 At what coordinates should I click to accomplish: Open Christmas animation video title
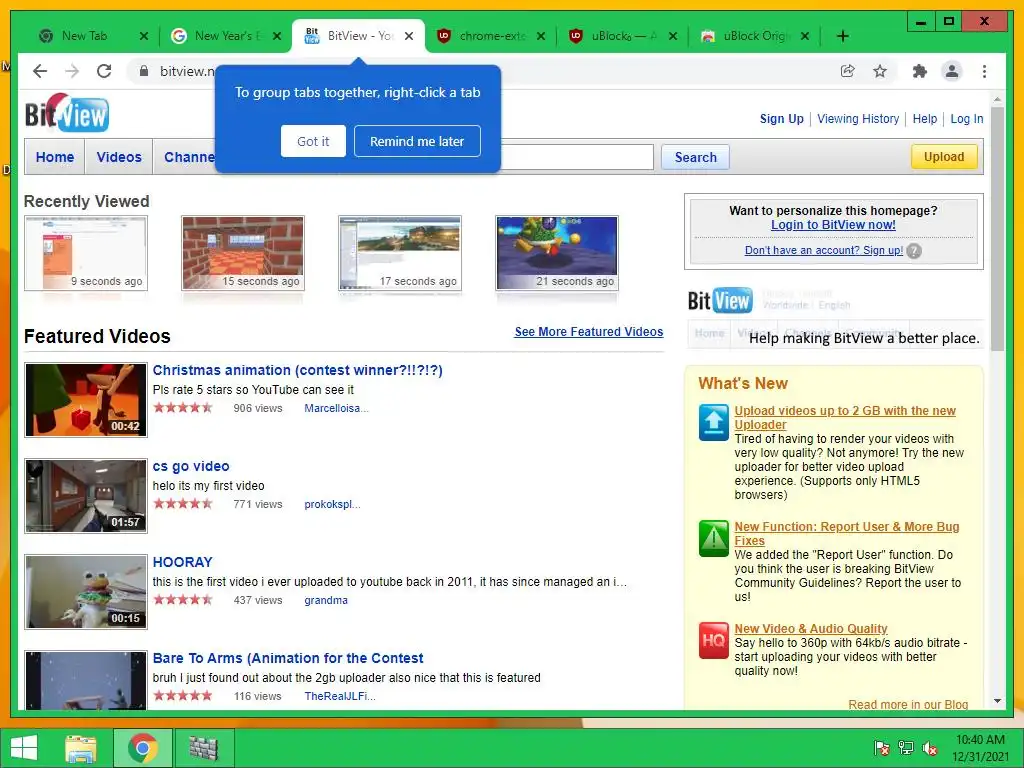[x=297, y=370]
